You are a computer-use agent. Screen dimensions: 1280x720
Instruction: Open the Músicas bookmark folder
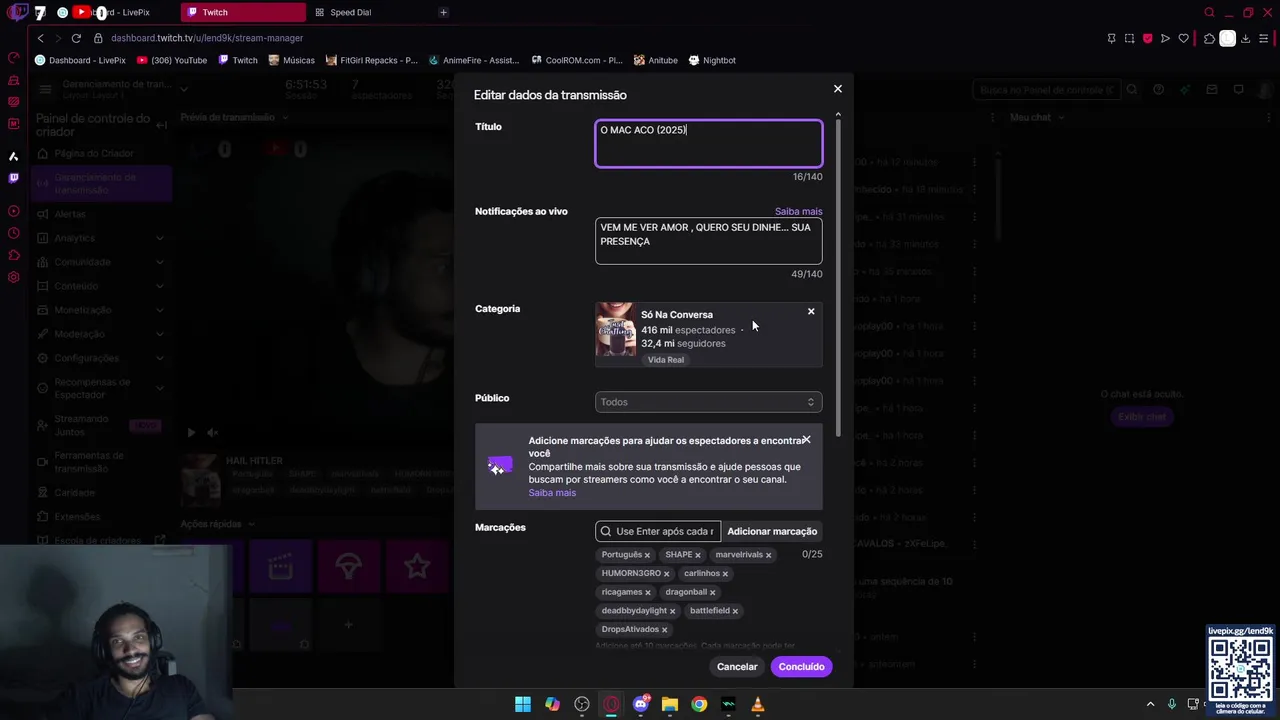(291, 60)
